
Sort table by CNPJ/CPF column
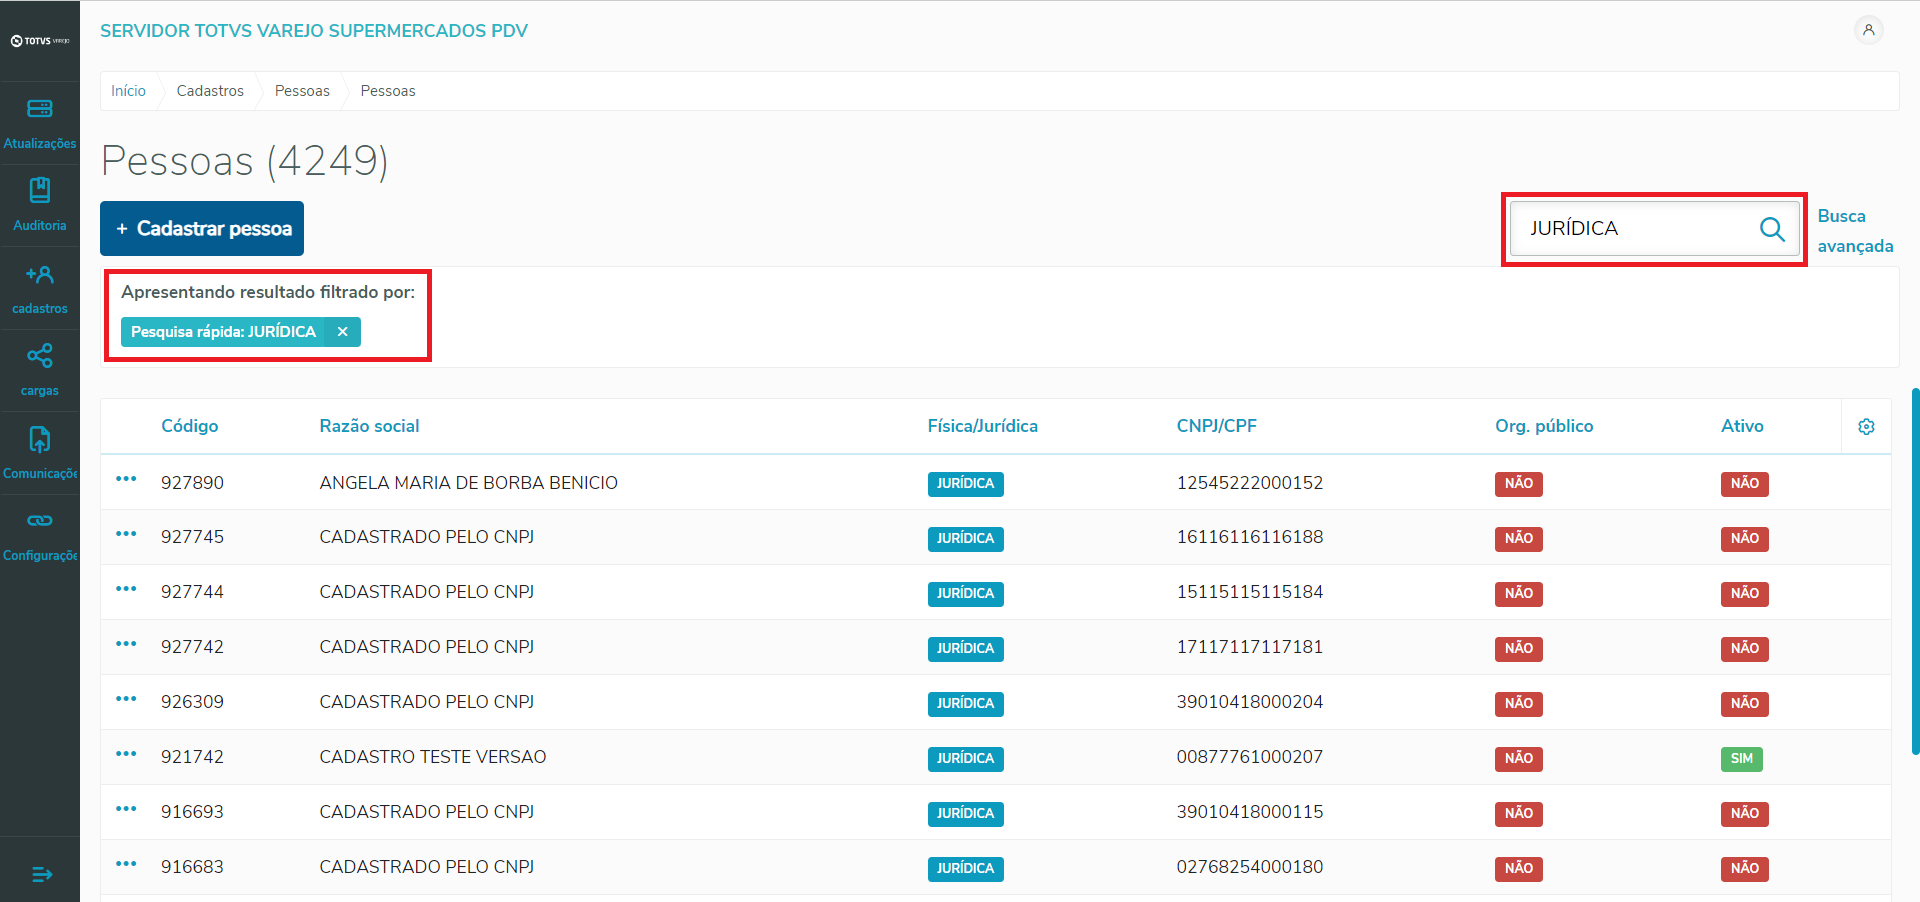pos(1216,426)
